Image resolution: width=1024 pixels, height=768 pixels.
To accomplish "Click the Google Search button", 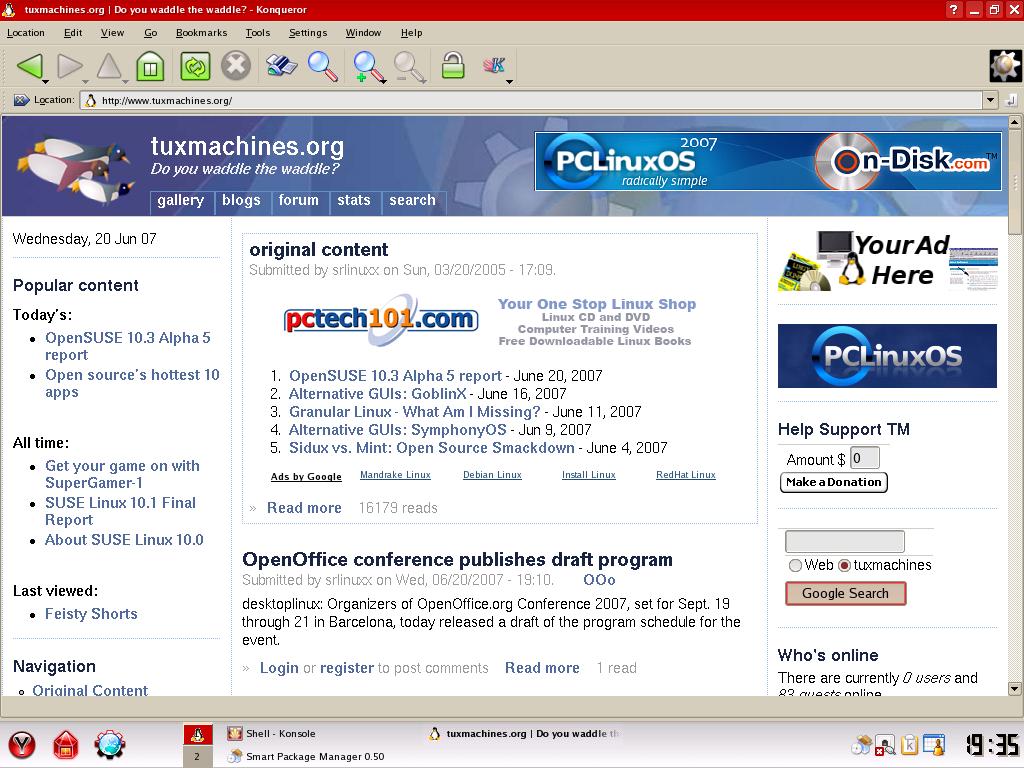I will pos(845,594).
